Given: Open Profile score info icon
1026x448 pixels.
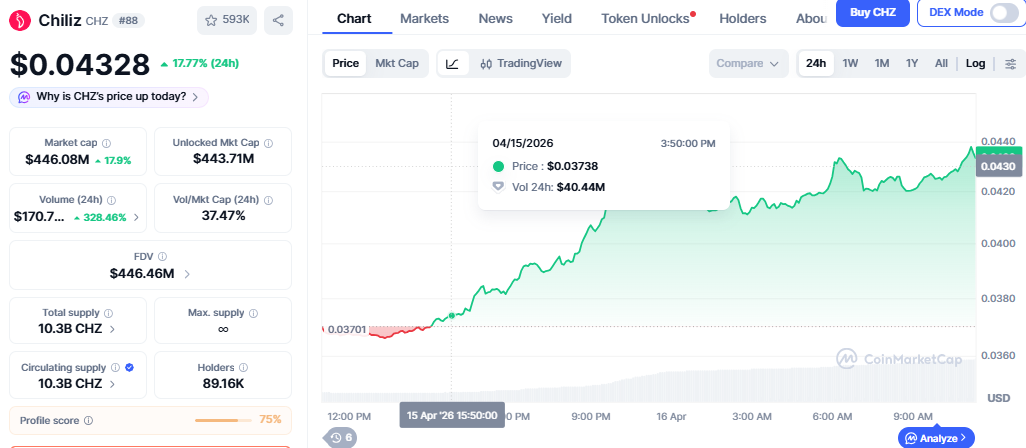Looking at the screenshot, I should (x=88, y=421).
